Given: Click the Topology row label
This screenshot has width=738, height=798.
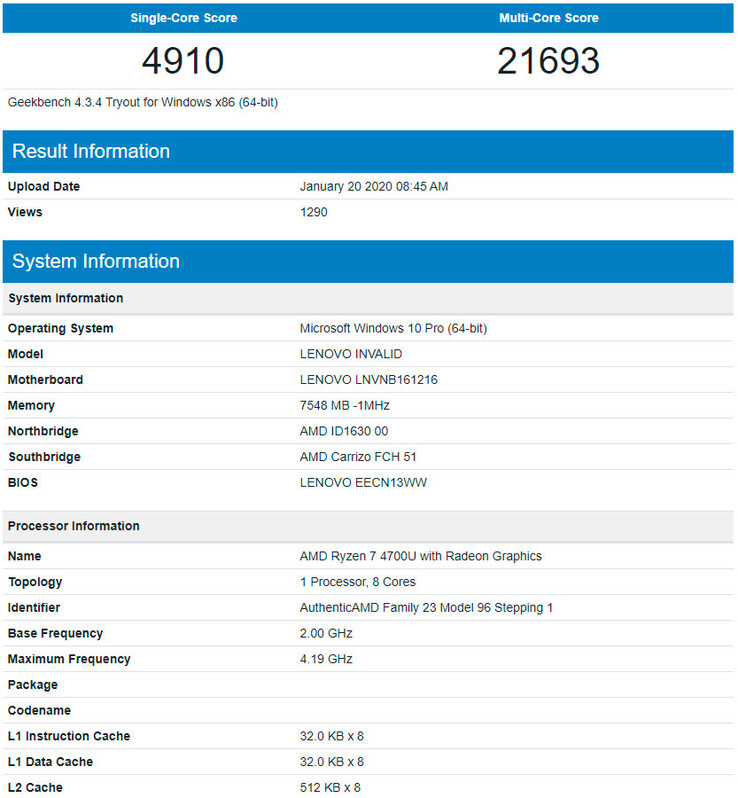Looking at the screenshot, I should click(x=35, y=582).
